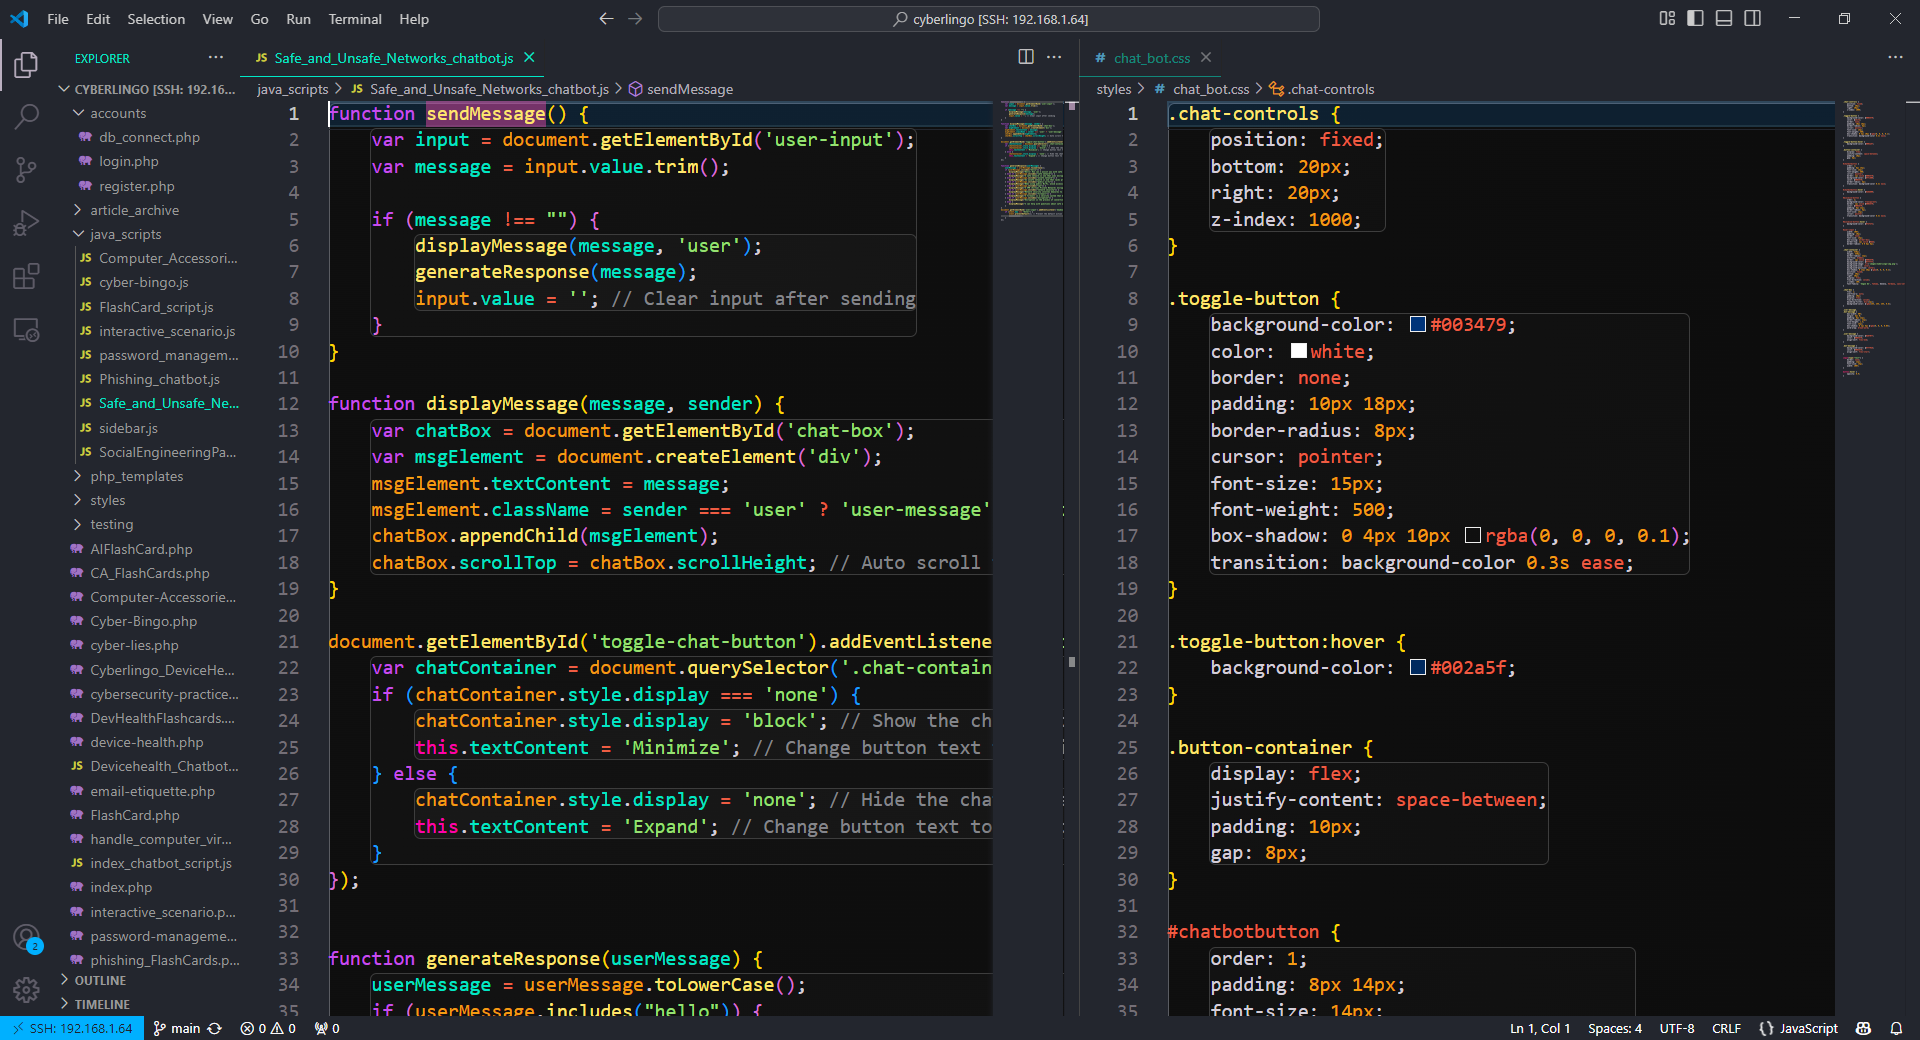Expand the OUTLINE section
This screenshot has height=1040, width=1920.
click(x=99, y=981)
